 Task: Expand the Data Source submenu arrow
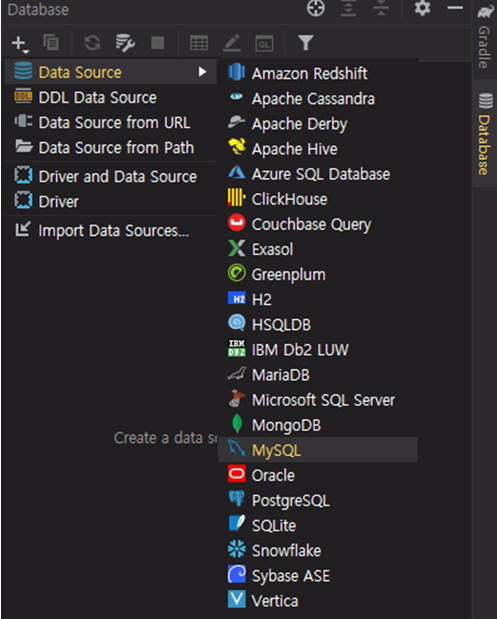203,72
